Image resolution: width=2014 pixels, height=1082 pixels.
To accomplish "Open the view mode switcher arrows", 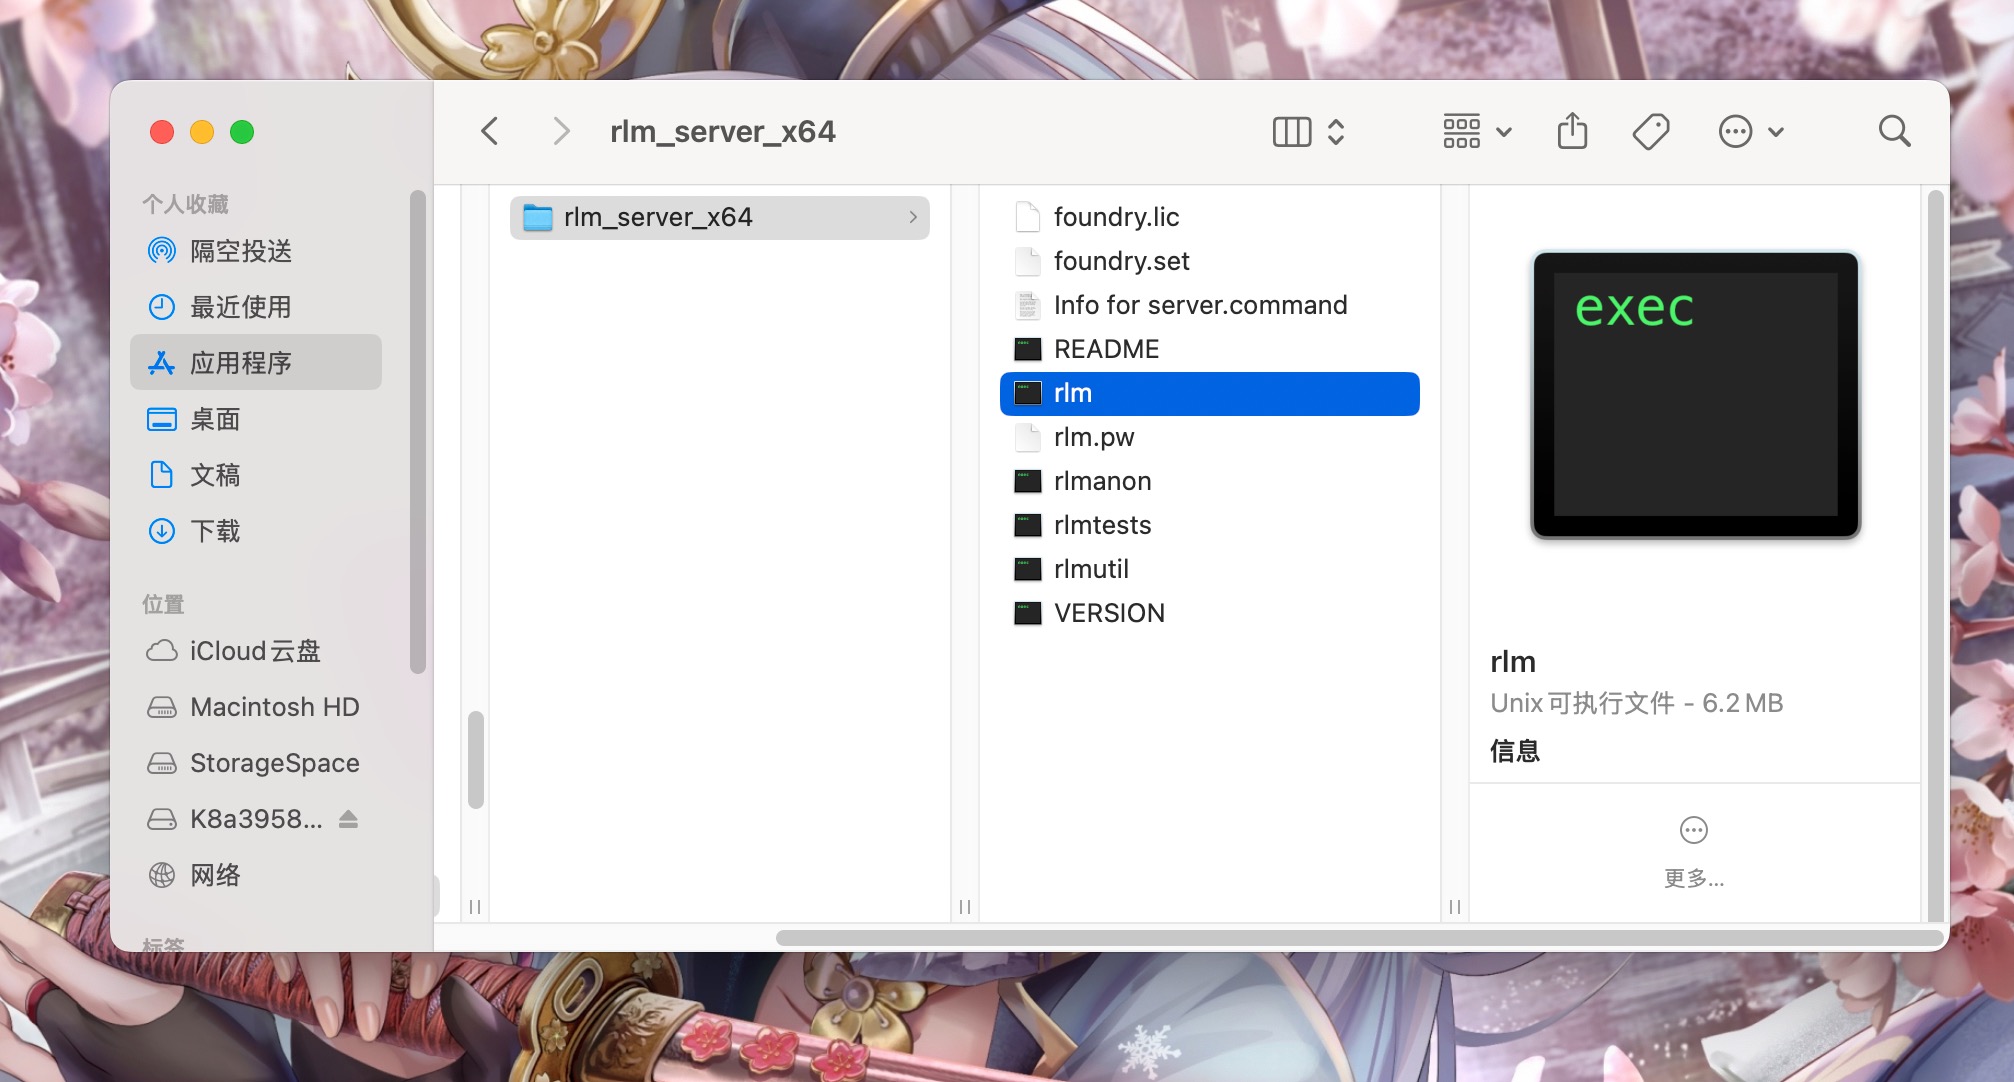I will click(1336, 131).
